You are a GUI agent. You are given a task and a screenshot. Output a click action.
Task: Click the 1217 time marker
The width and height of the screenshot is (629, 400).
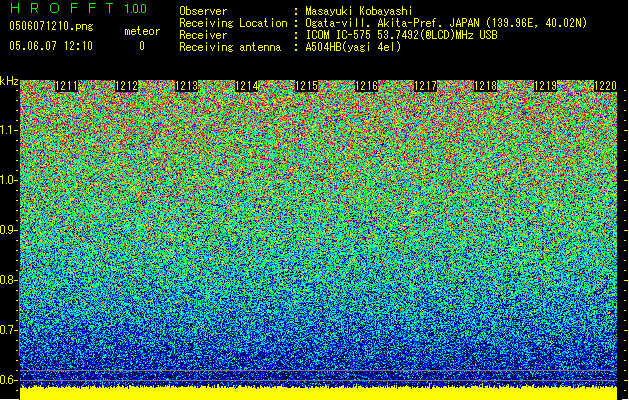point(425,86)
